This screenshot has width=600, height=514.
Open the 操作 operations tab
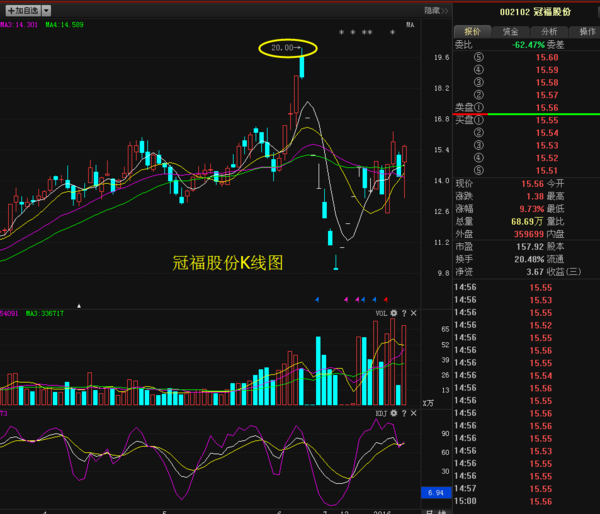pyautogui.click(x=586, y=32)
